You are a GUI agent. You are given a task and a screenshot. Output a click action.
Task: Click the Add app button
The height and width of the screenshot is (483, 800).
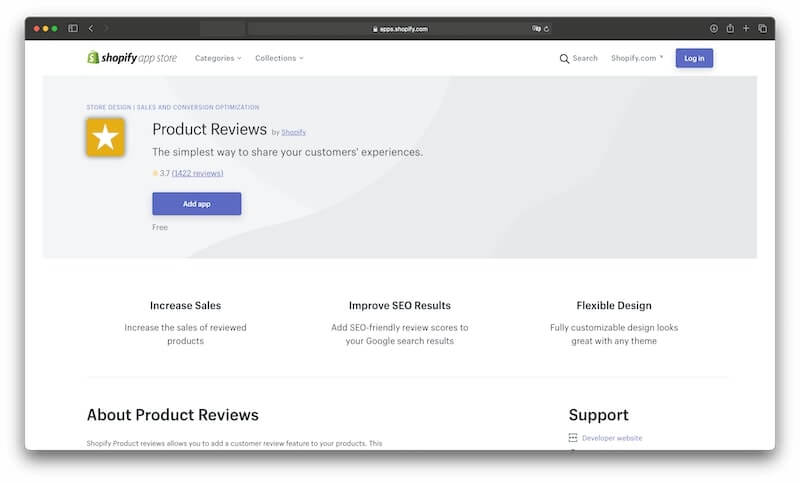pos(196,204)
